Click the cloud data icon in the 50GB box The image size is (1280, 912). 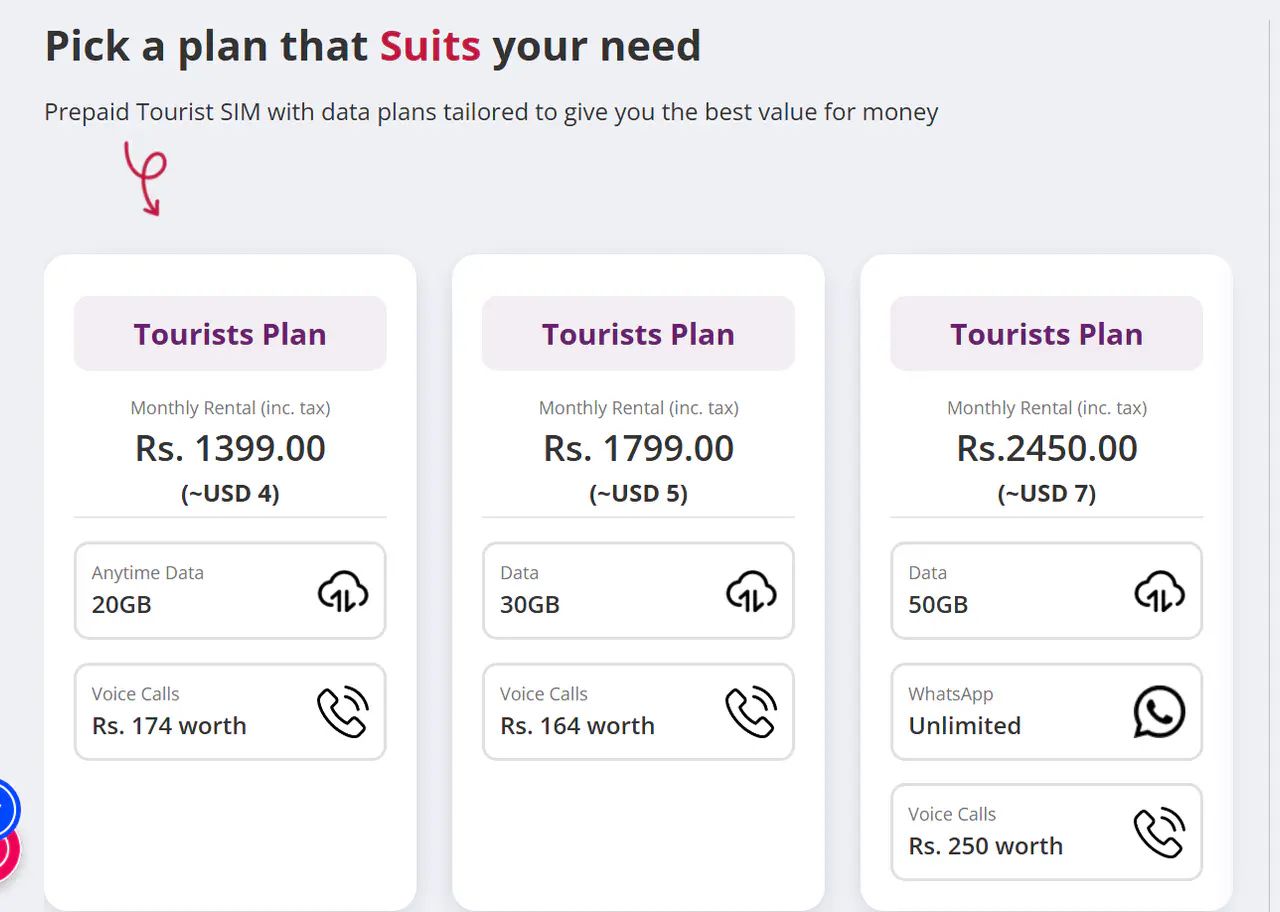1159,591
